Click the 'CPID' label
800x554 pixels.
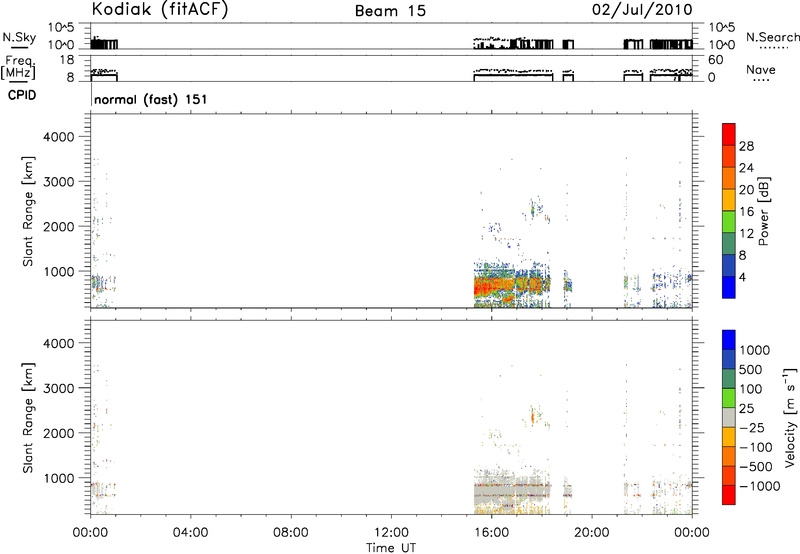coord(22,95)
